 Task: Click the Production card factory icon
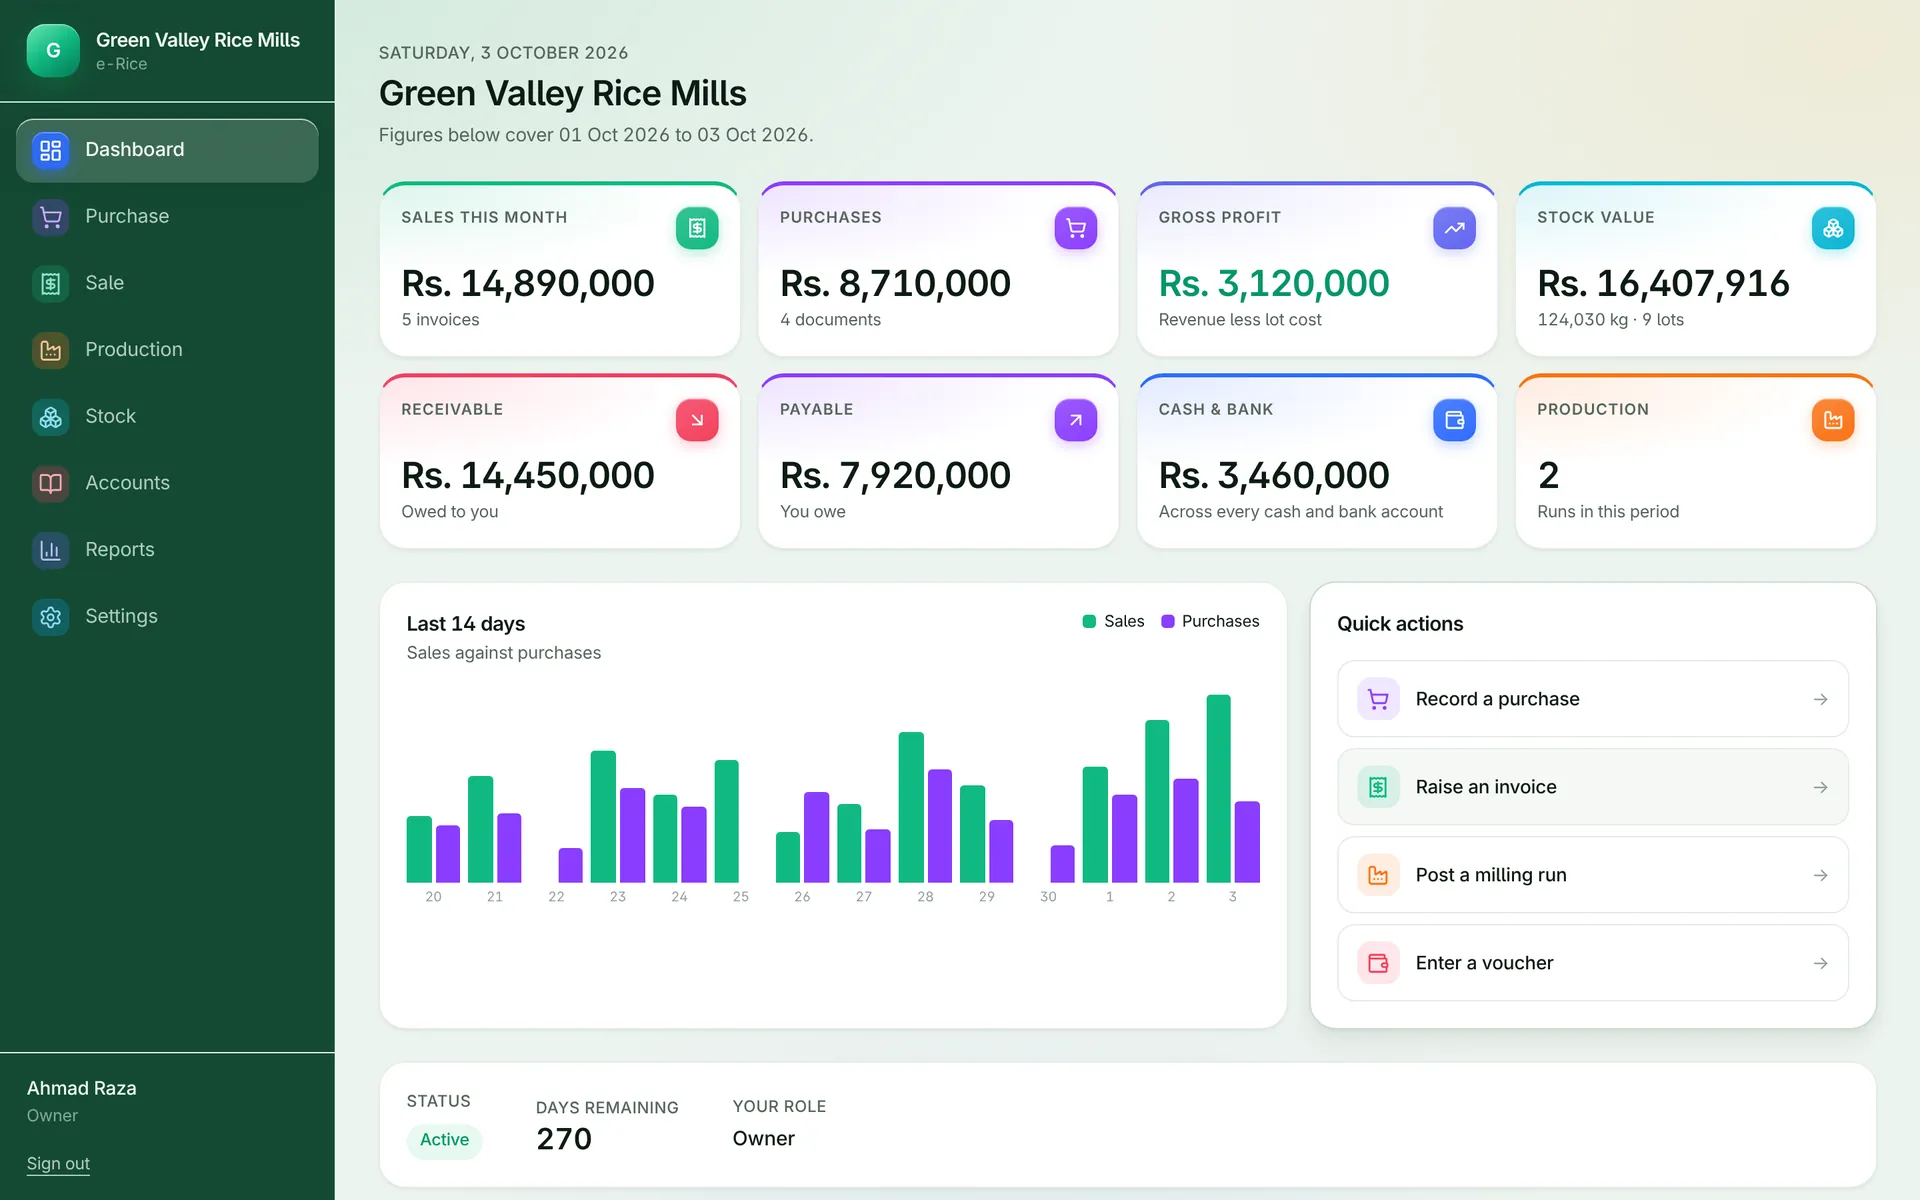[1833, 420]
